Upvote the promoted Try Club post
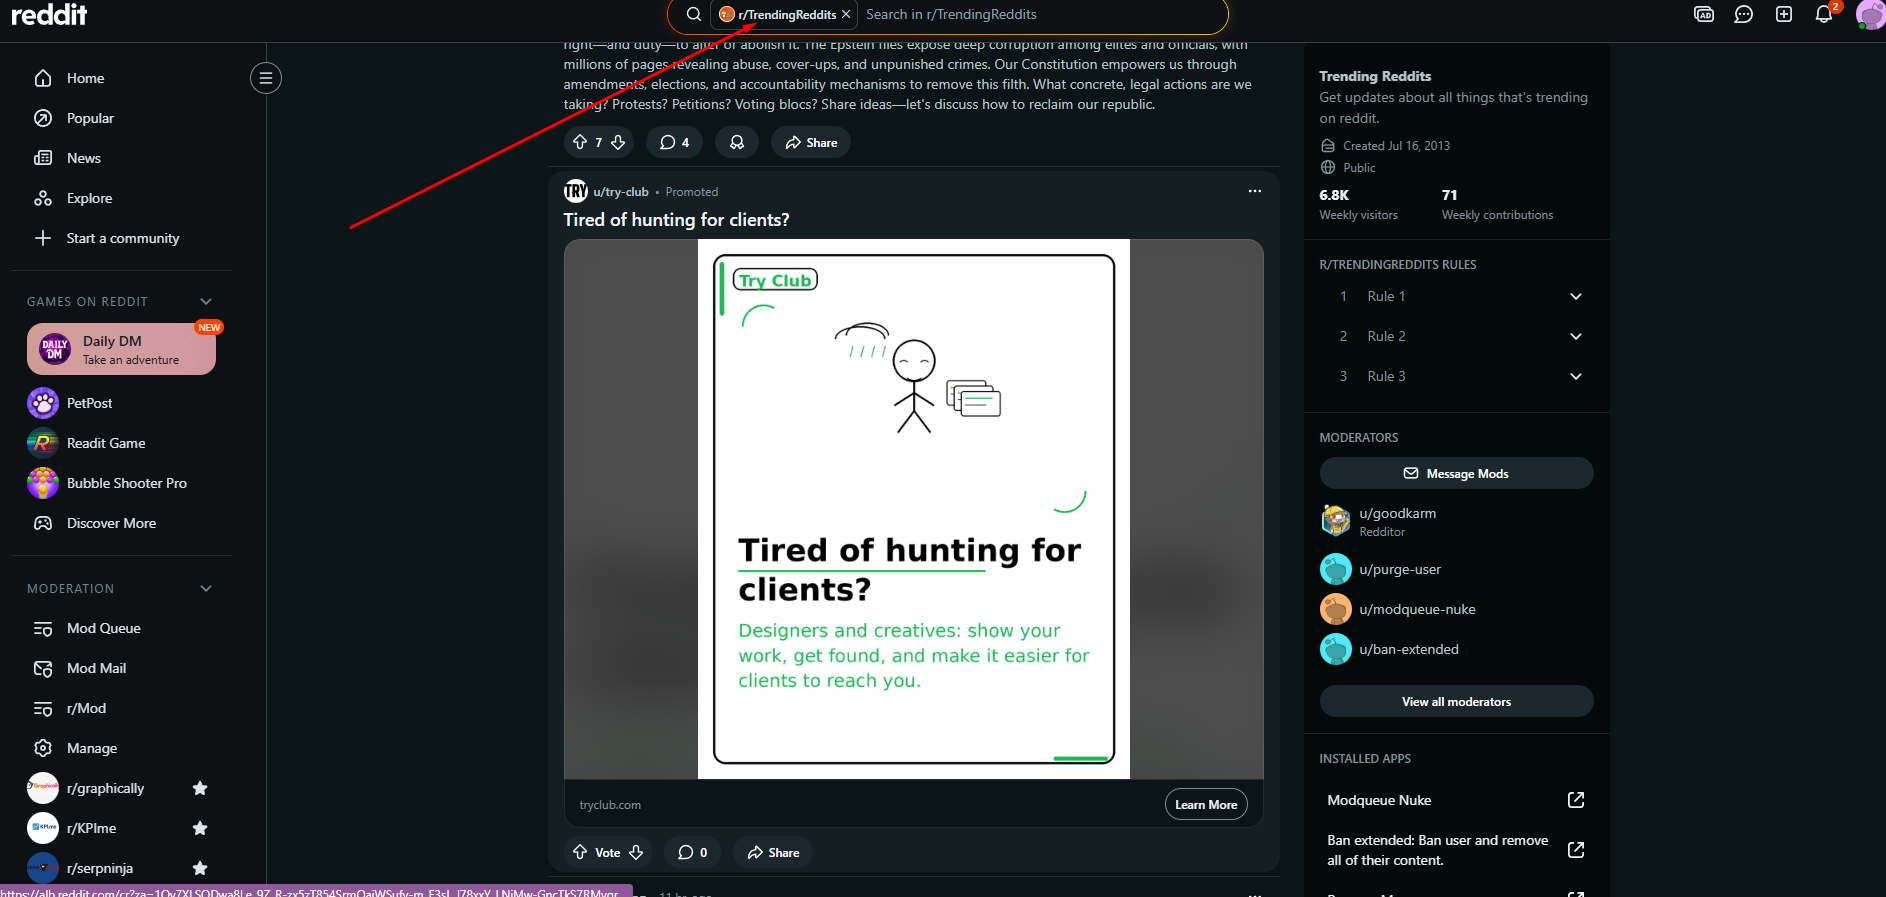 [x=580, y=852]
